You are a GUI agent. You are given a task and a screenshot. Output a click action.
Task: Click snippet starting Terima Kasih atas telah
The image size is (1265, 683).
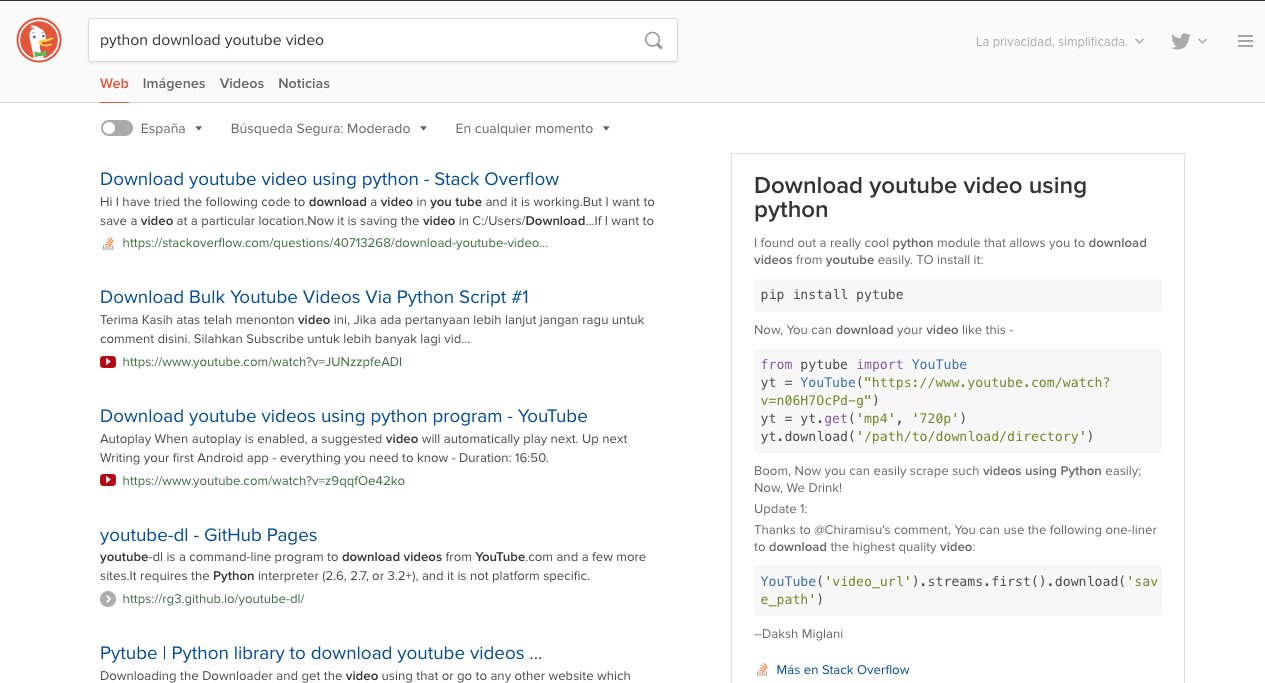[372, 330]
